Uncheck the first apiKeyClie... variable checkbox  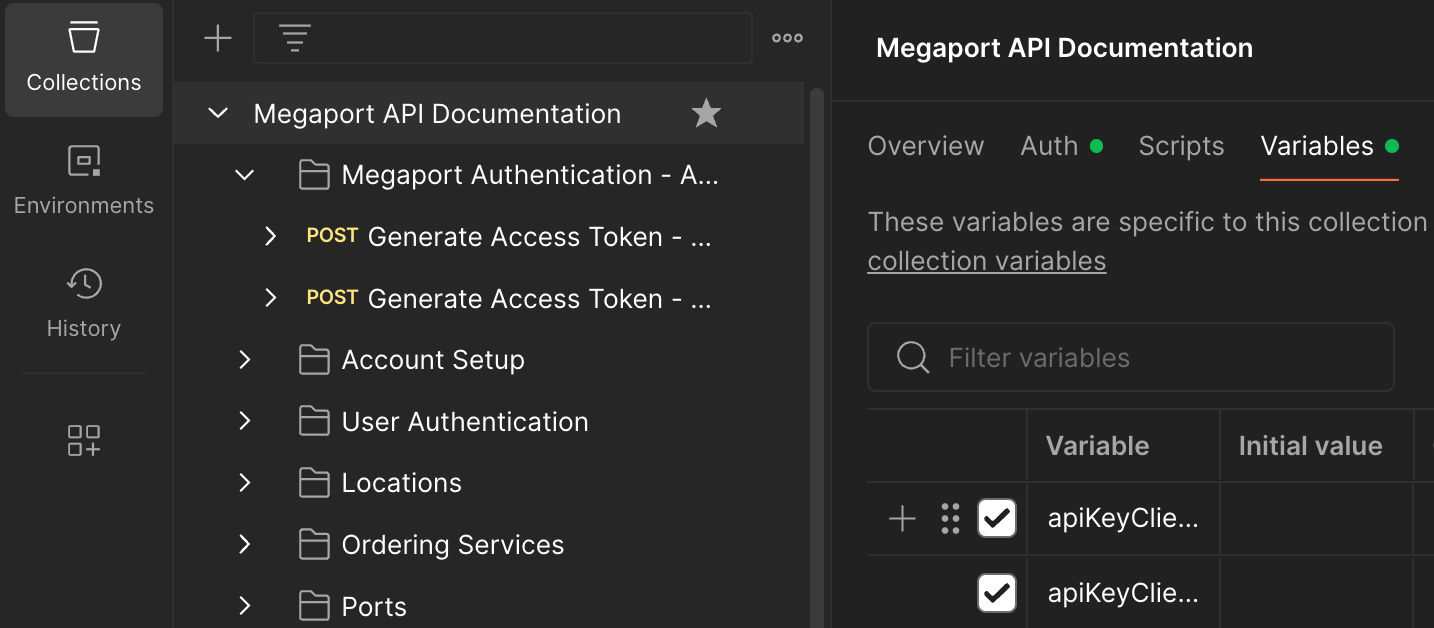pos(997,518)
